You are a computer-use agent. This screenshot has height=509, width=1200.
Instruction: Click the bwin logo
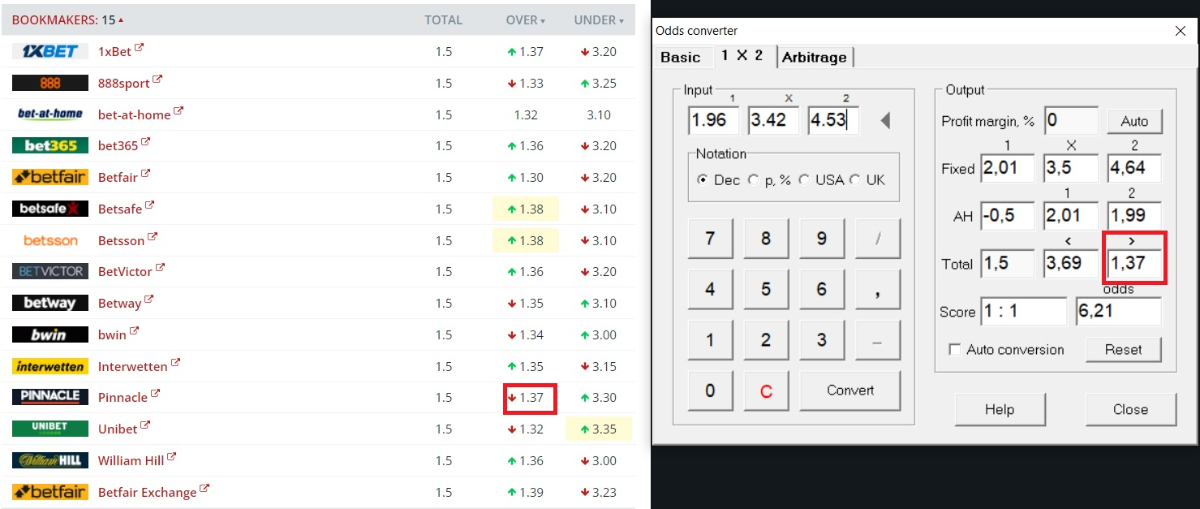click(50, 334)
